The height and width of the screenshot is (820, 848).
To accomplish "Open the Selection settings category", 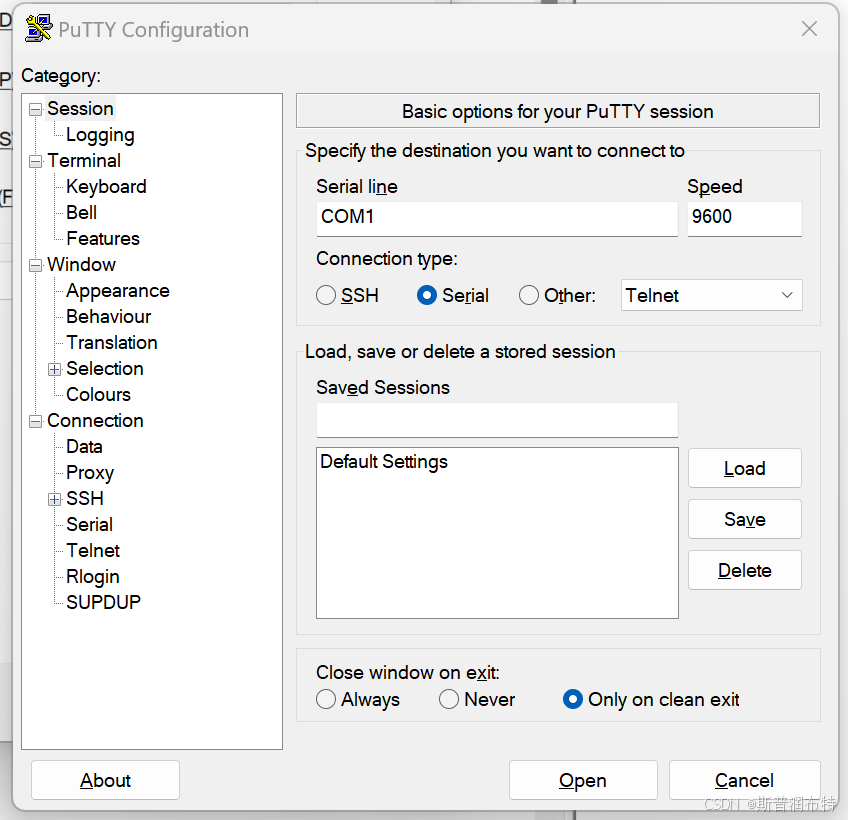I will click(x=104, y=368).
